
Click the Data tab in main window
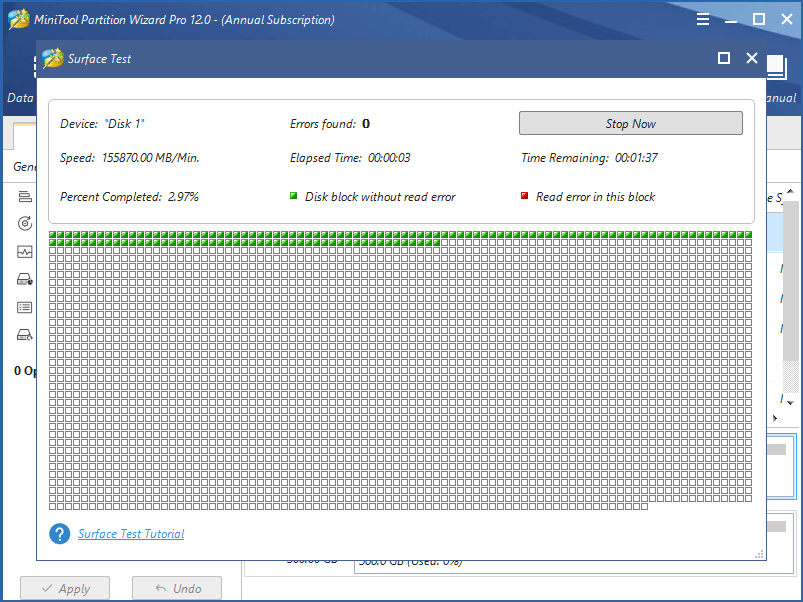coord(20,98)
